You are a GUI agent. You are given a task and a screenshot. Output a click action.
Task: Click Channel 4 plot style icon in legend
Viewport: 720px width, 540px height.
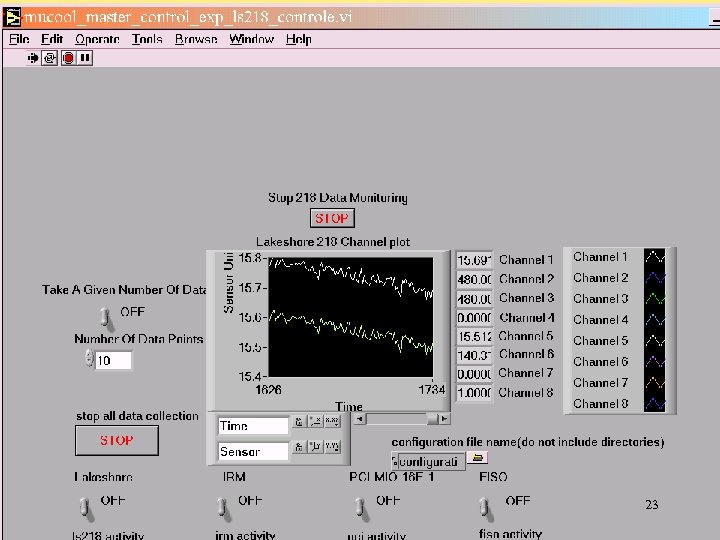tap(655, 320)
